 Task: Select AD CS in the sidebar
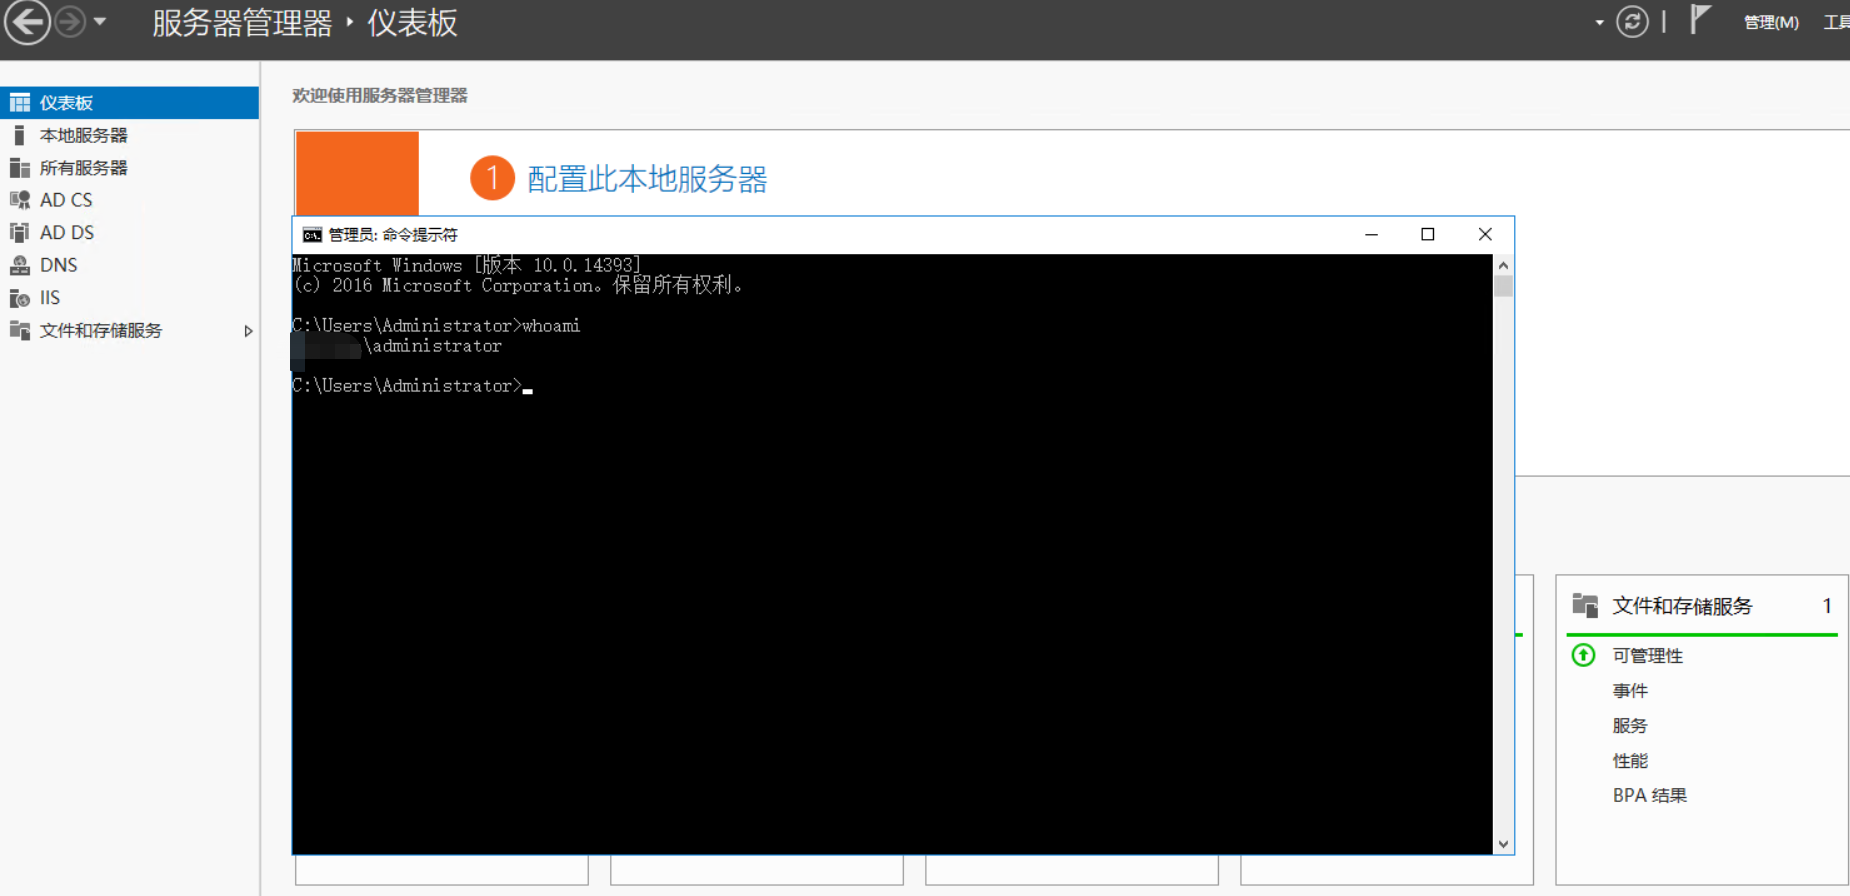[66, 200]
